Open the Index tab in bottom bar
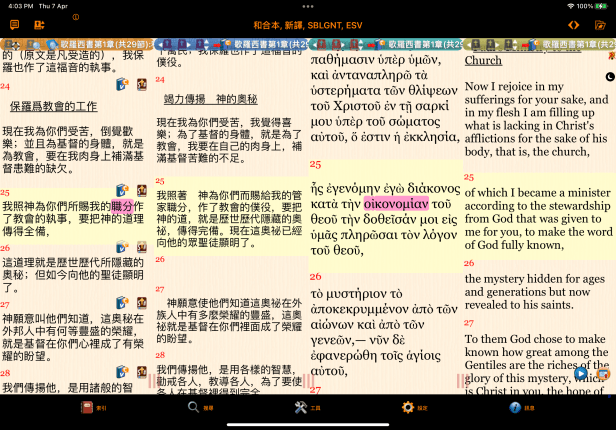The width and height of the screenshot is (616, 430). coord(87,408)
